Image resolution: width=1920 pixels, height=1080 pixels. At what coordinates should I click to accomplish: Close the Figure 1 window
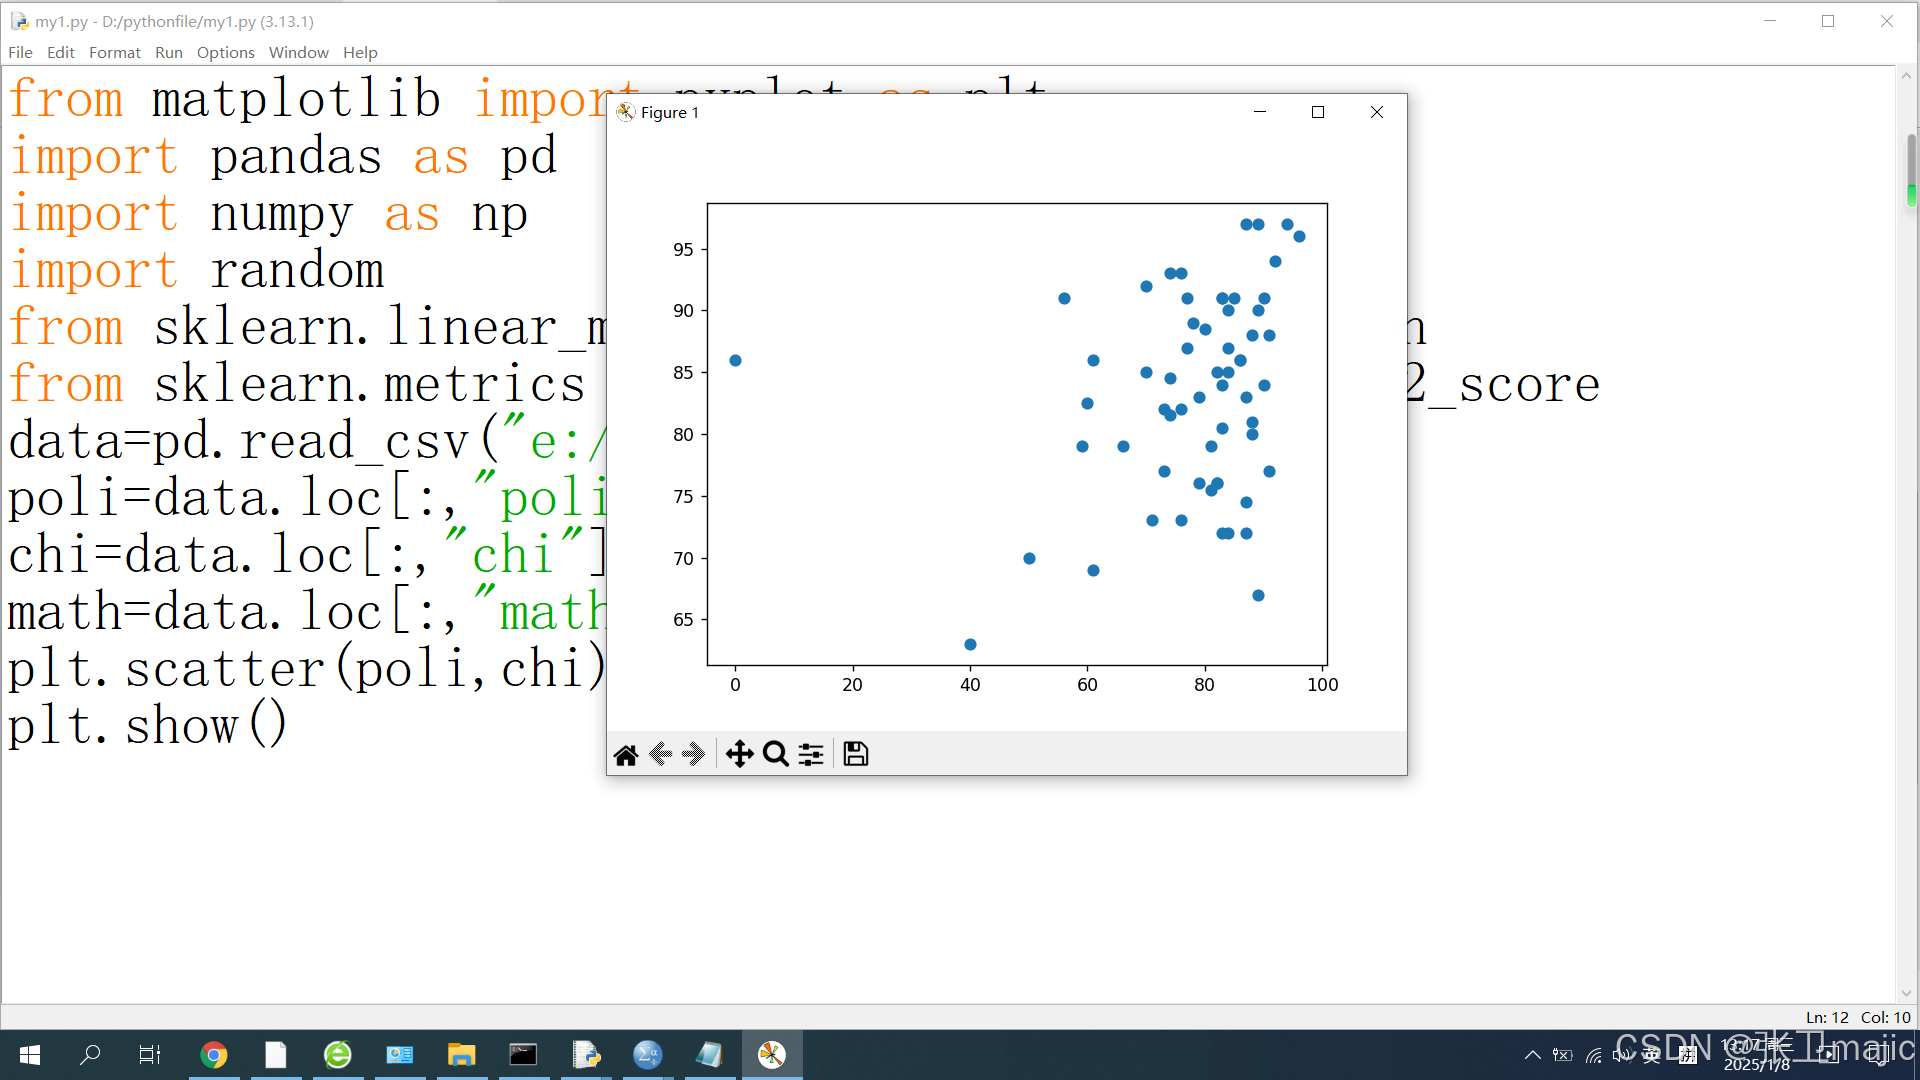tap(1377, 112)
